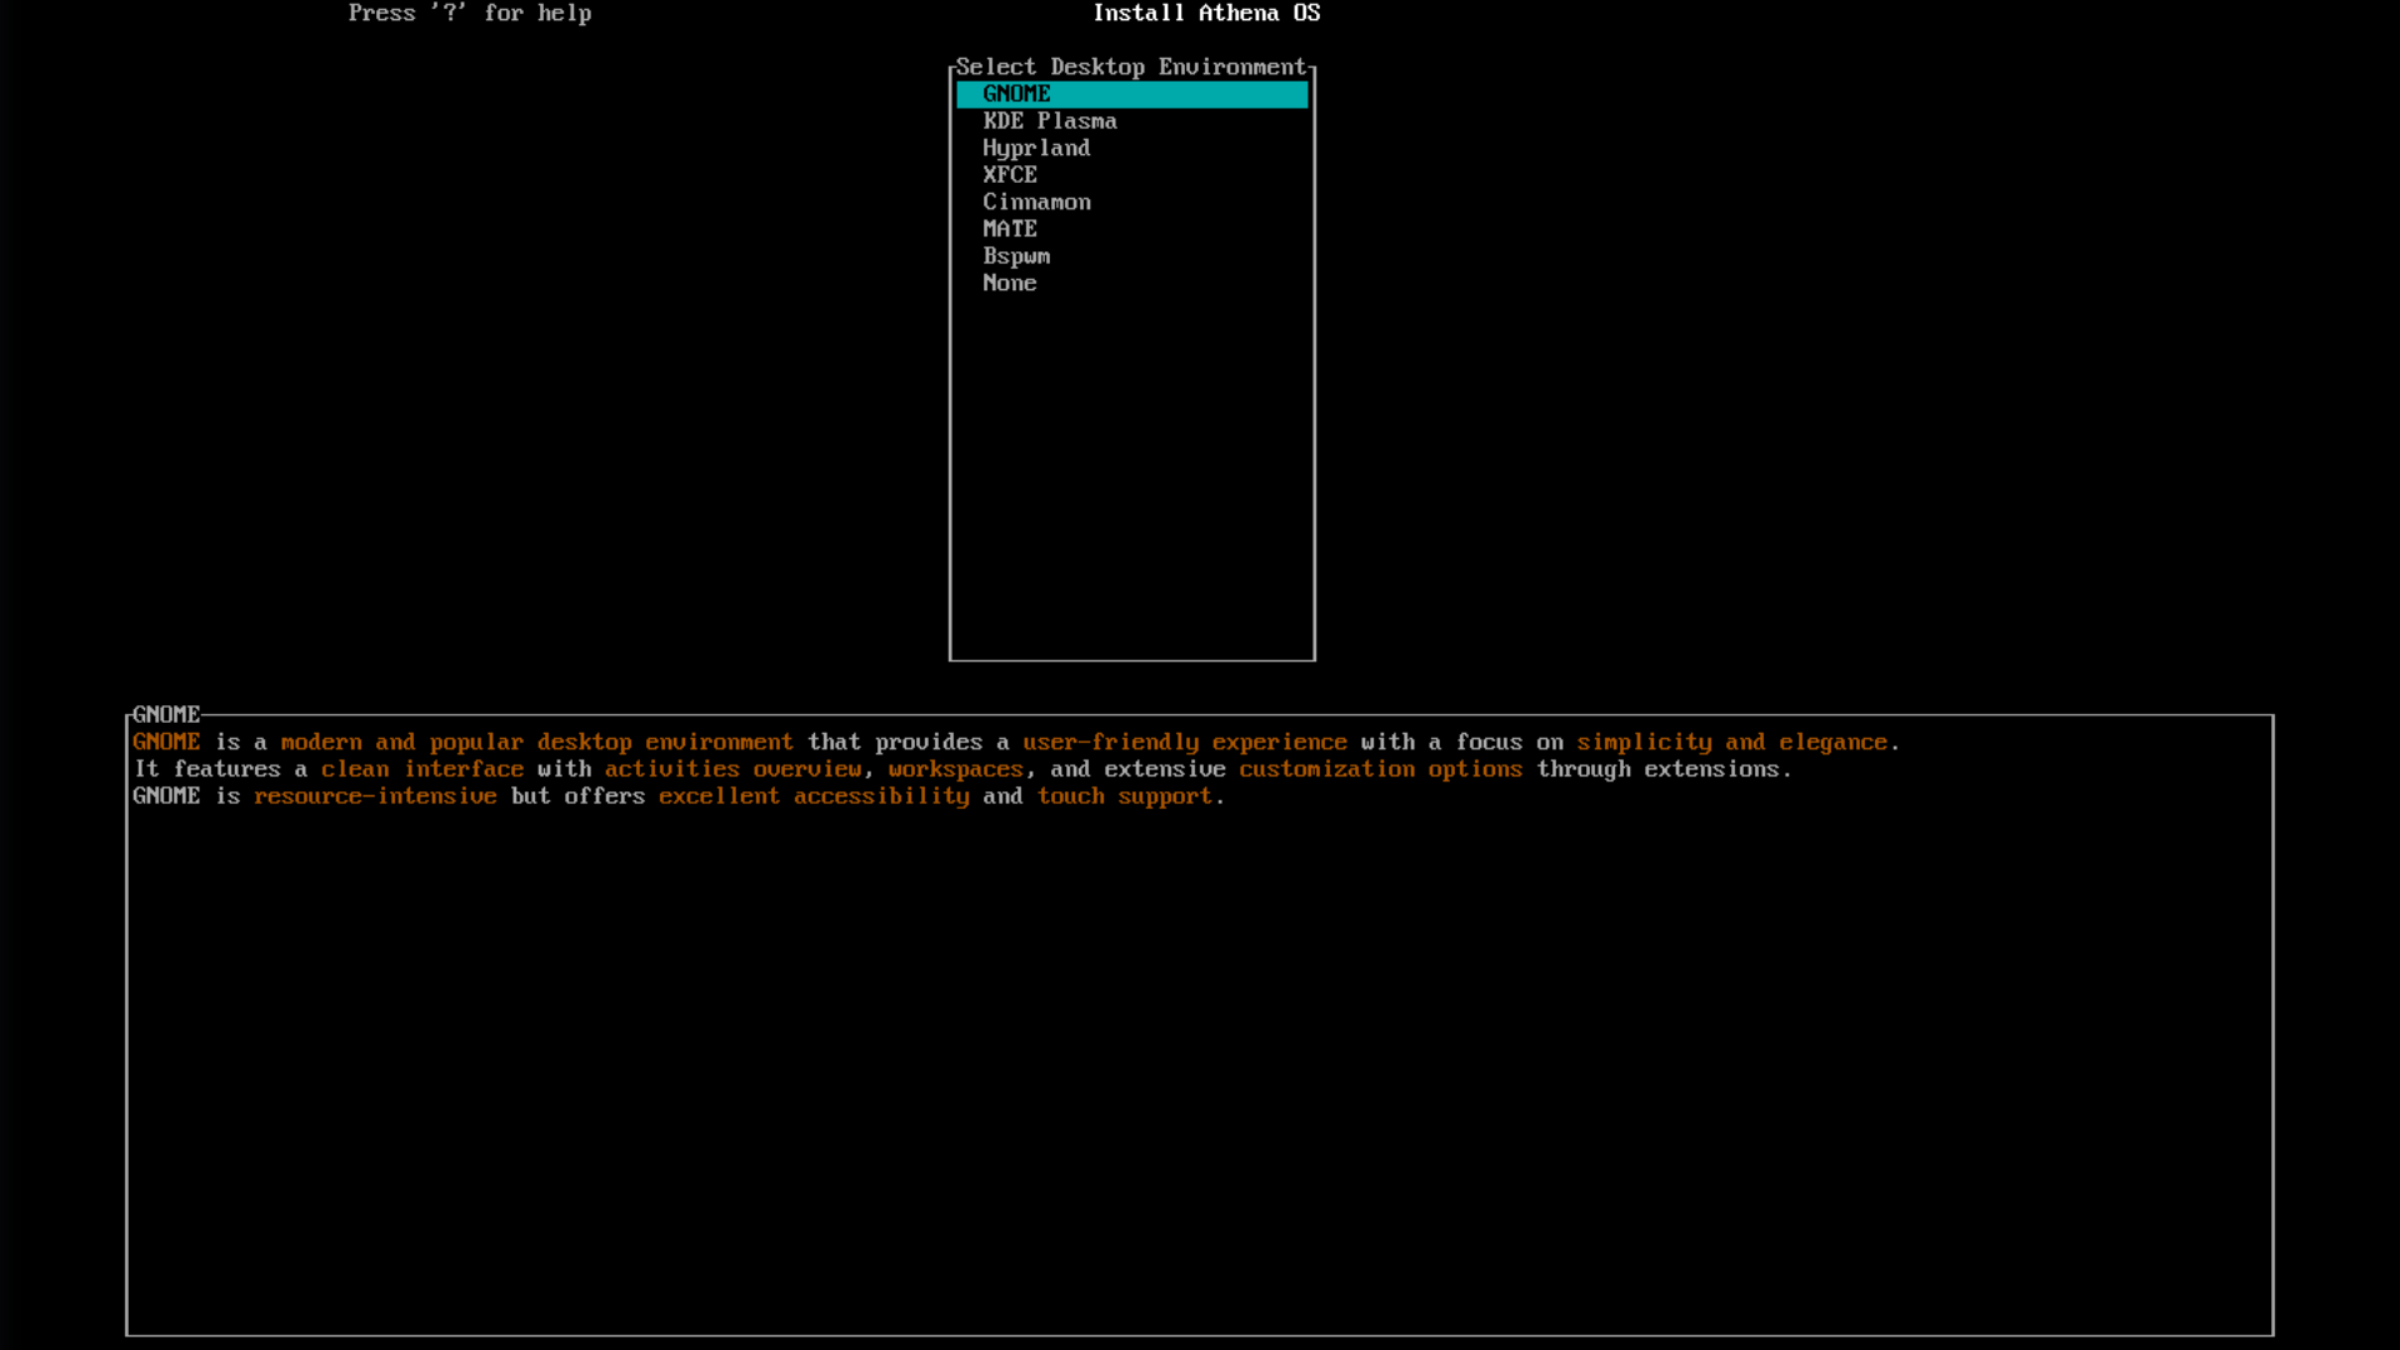Click the activities overview highlighted text
This screenshot has height=1350, width=2400.
(734, 769)
